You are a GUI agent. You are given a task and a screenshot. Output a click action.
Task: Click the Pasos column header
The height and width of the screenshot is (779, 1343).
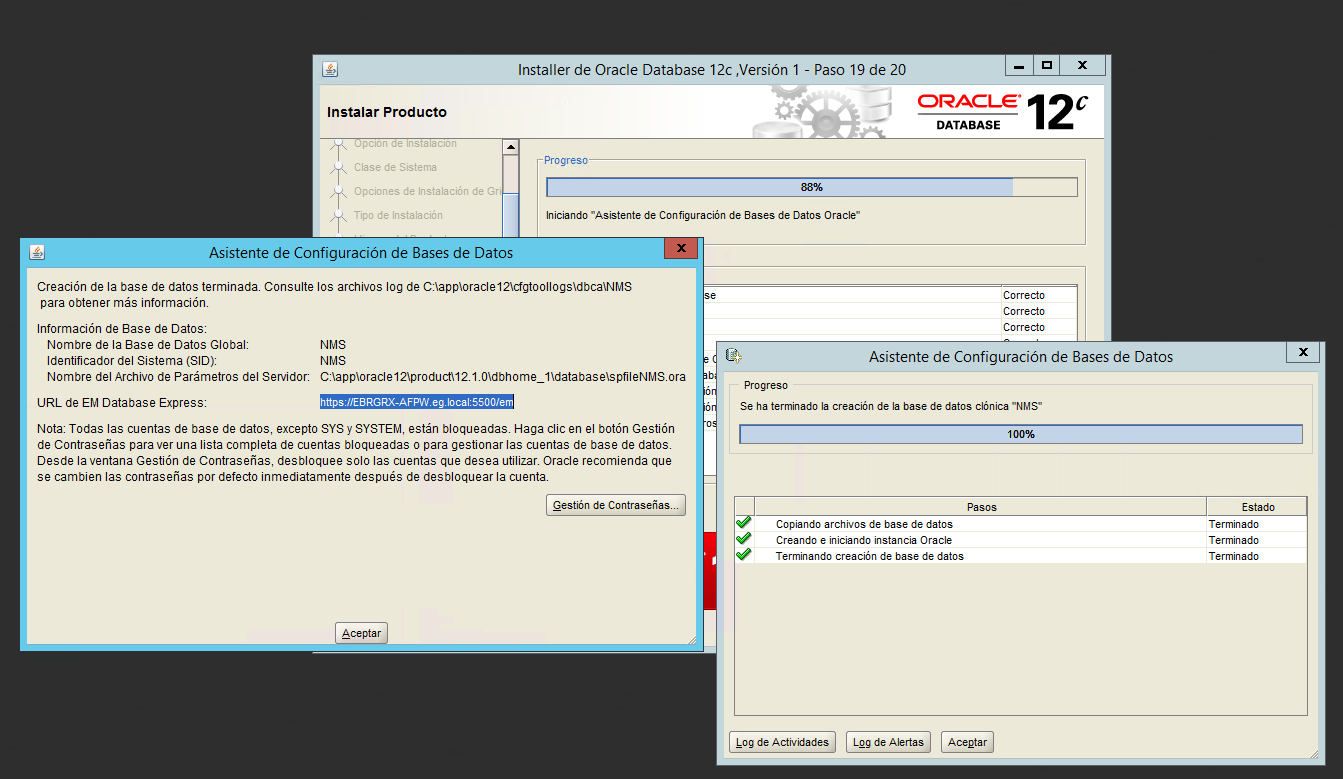981,507
